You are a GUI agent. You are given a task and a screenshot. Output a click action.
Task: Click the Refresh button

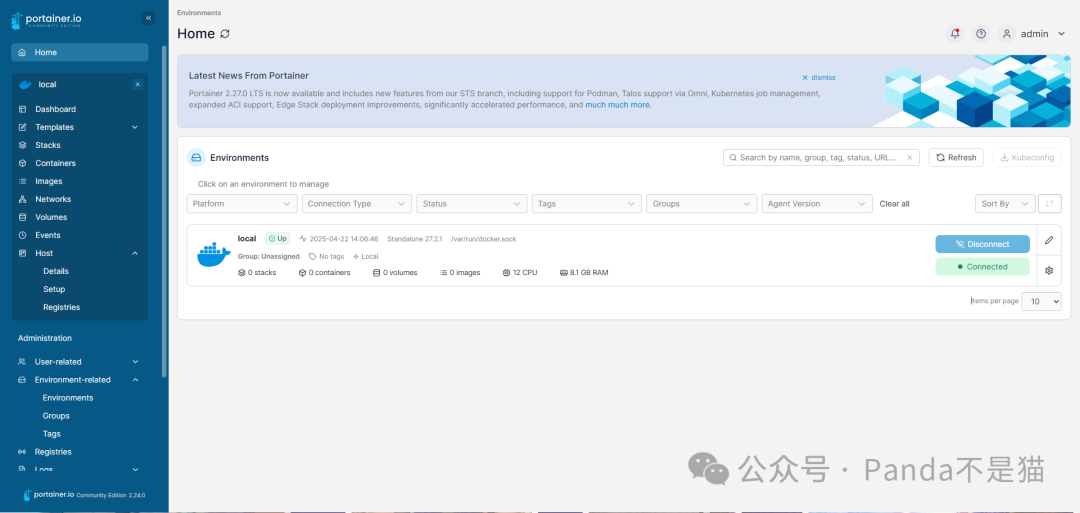point(956,158)
